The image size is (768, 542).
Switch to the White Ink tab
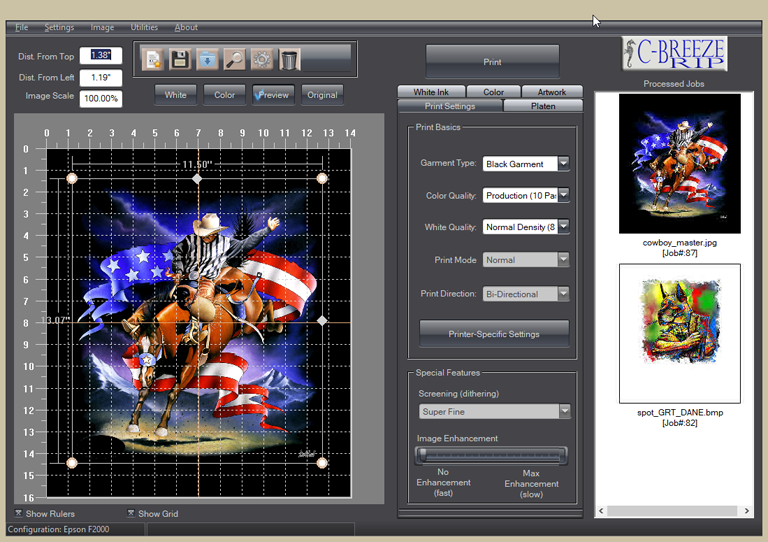tap(431, 92)
